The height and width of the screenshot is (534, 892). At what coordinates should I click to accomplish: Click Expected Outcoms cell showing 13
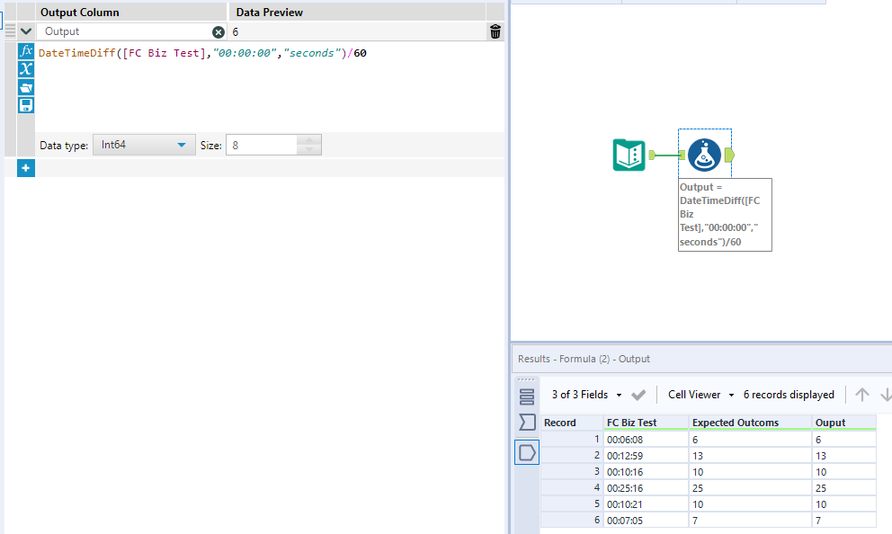pyautogui.click(x=750, y=456)
